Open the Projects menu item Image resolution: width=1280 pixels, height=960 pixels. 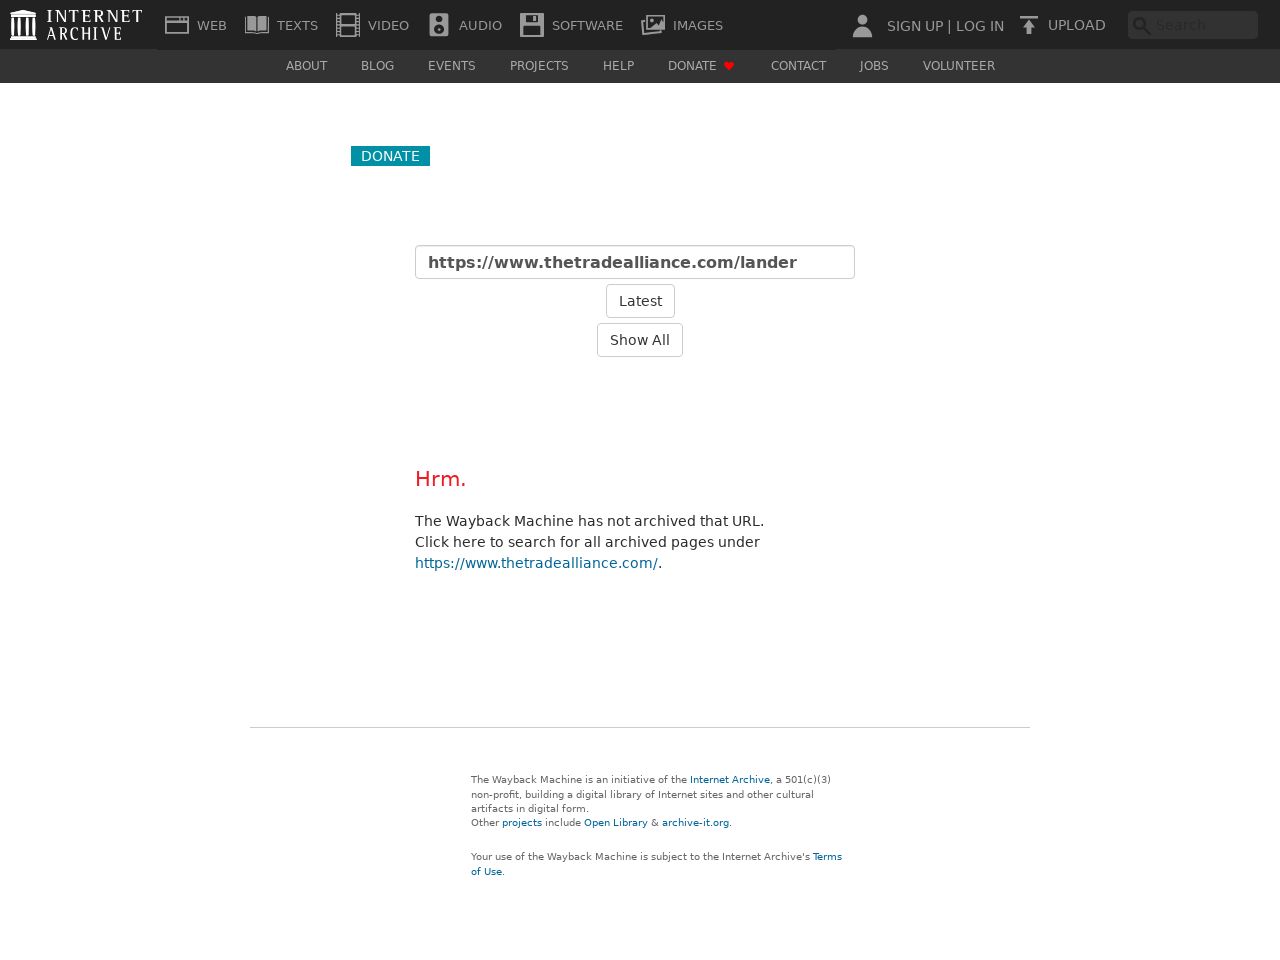(x=539, y=66)
